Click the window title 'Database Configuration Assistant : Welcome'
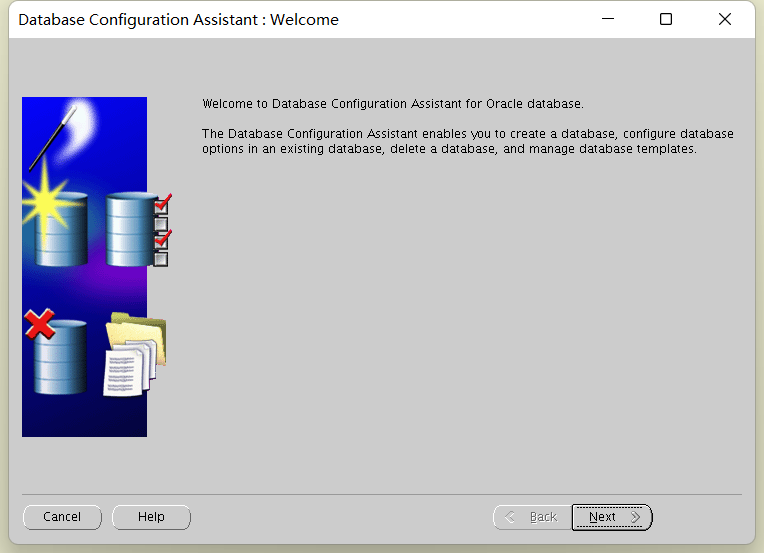 (178, 19)
